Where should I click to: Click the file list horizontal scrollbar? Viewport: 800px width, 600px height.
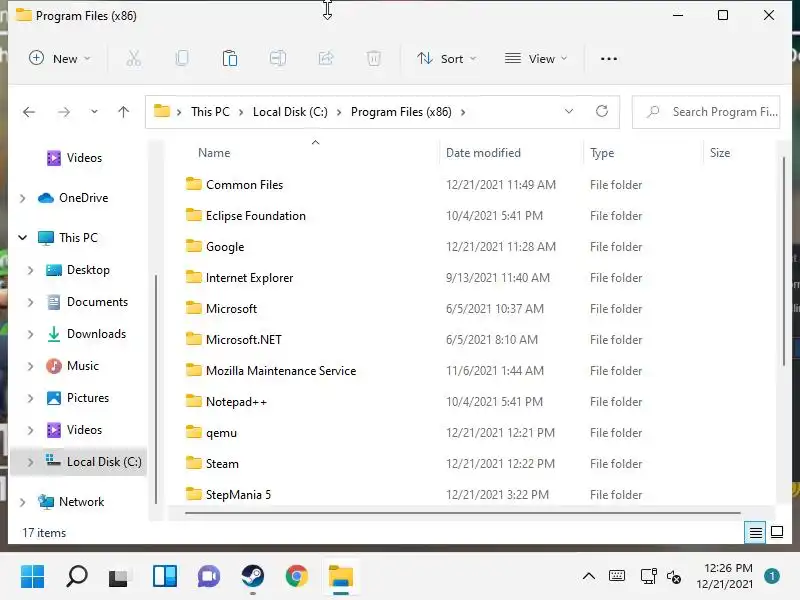[x=463, y=513]
